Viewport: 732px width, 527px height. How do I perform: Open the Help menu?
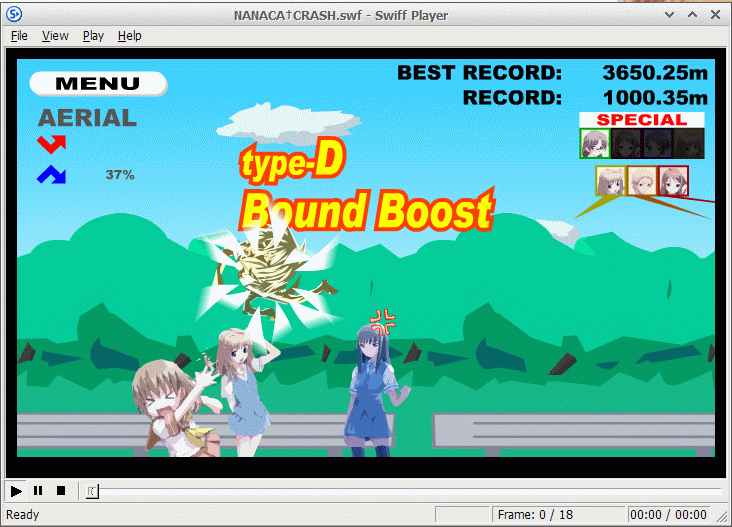click(129, 36)
